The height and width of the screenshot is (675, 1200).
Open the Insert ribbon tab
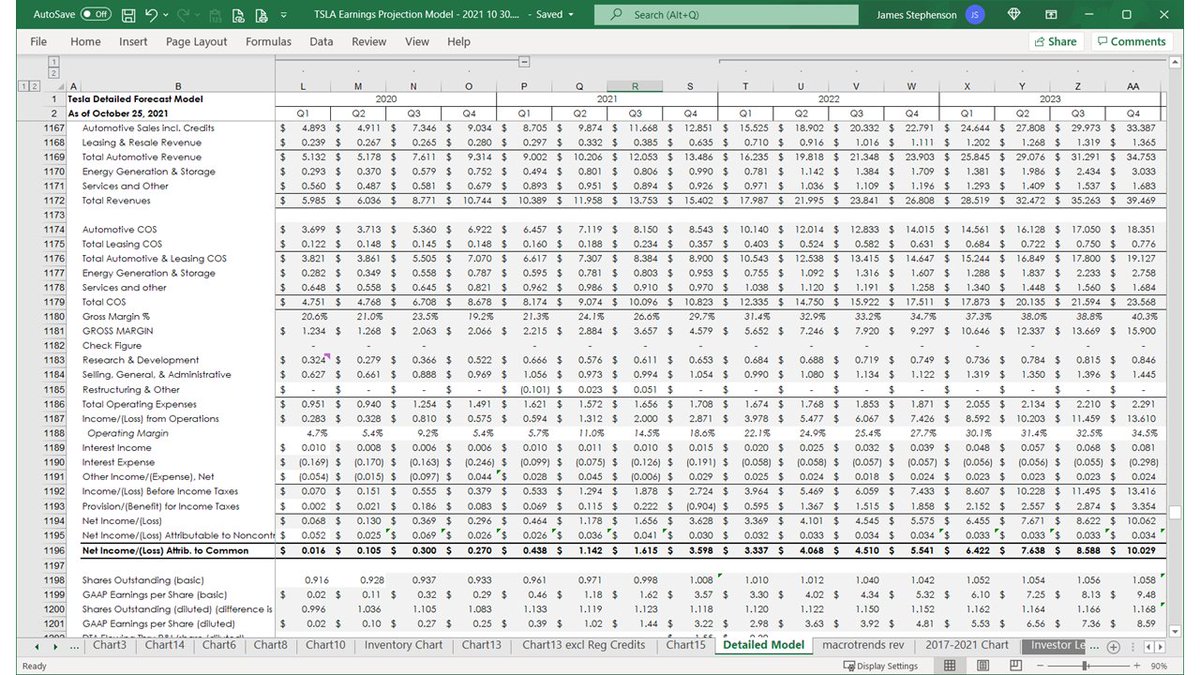click(133, 42)
